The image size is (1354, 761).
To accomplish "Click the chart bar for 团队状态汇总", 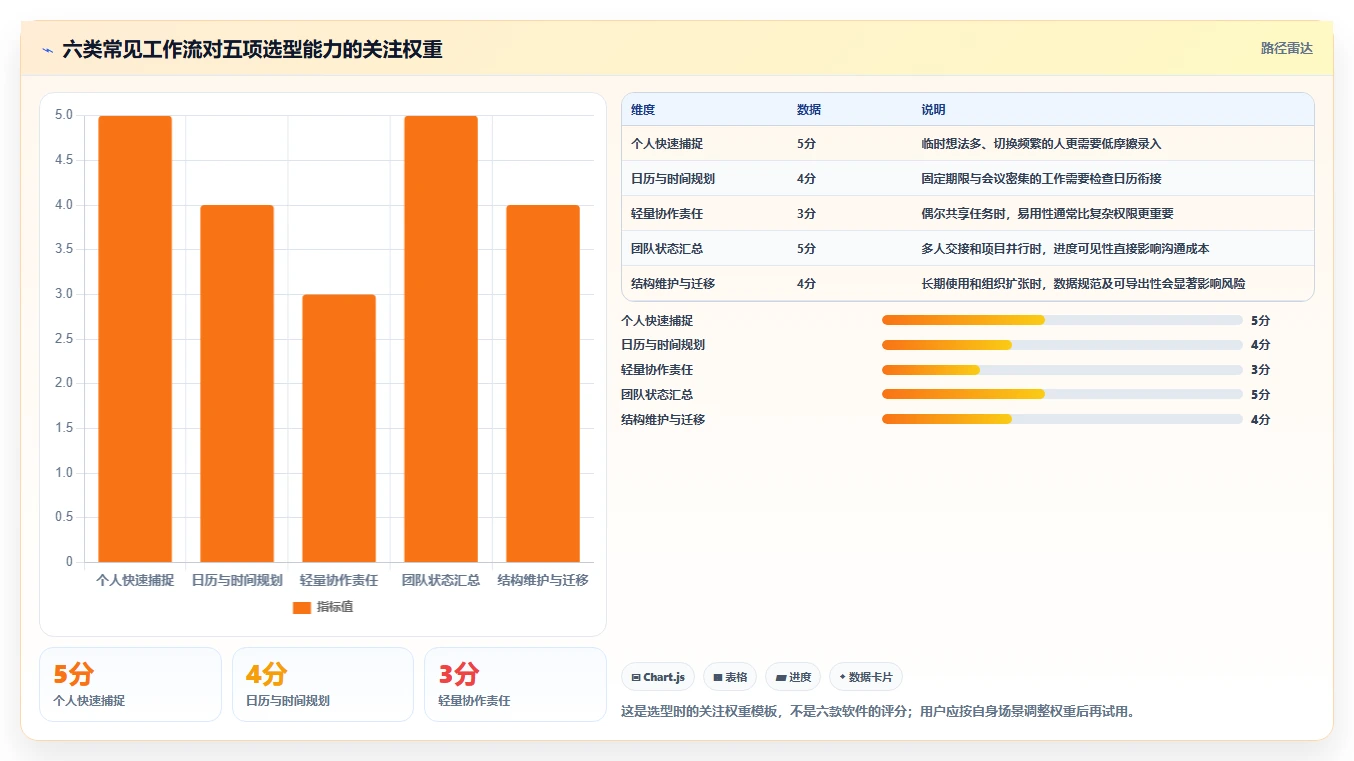I will coord(441,339).
